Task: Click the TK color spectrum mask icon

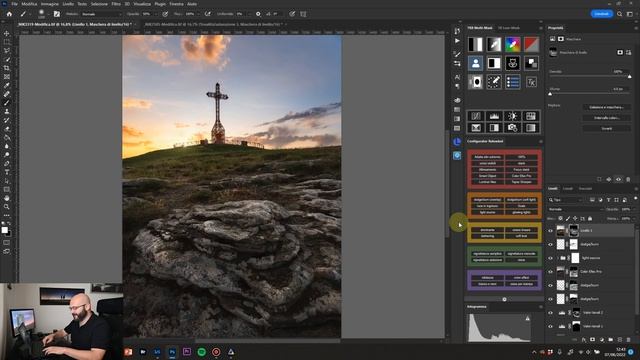Action: [513, 44]
